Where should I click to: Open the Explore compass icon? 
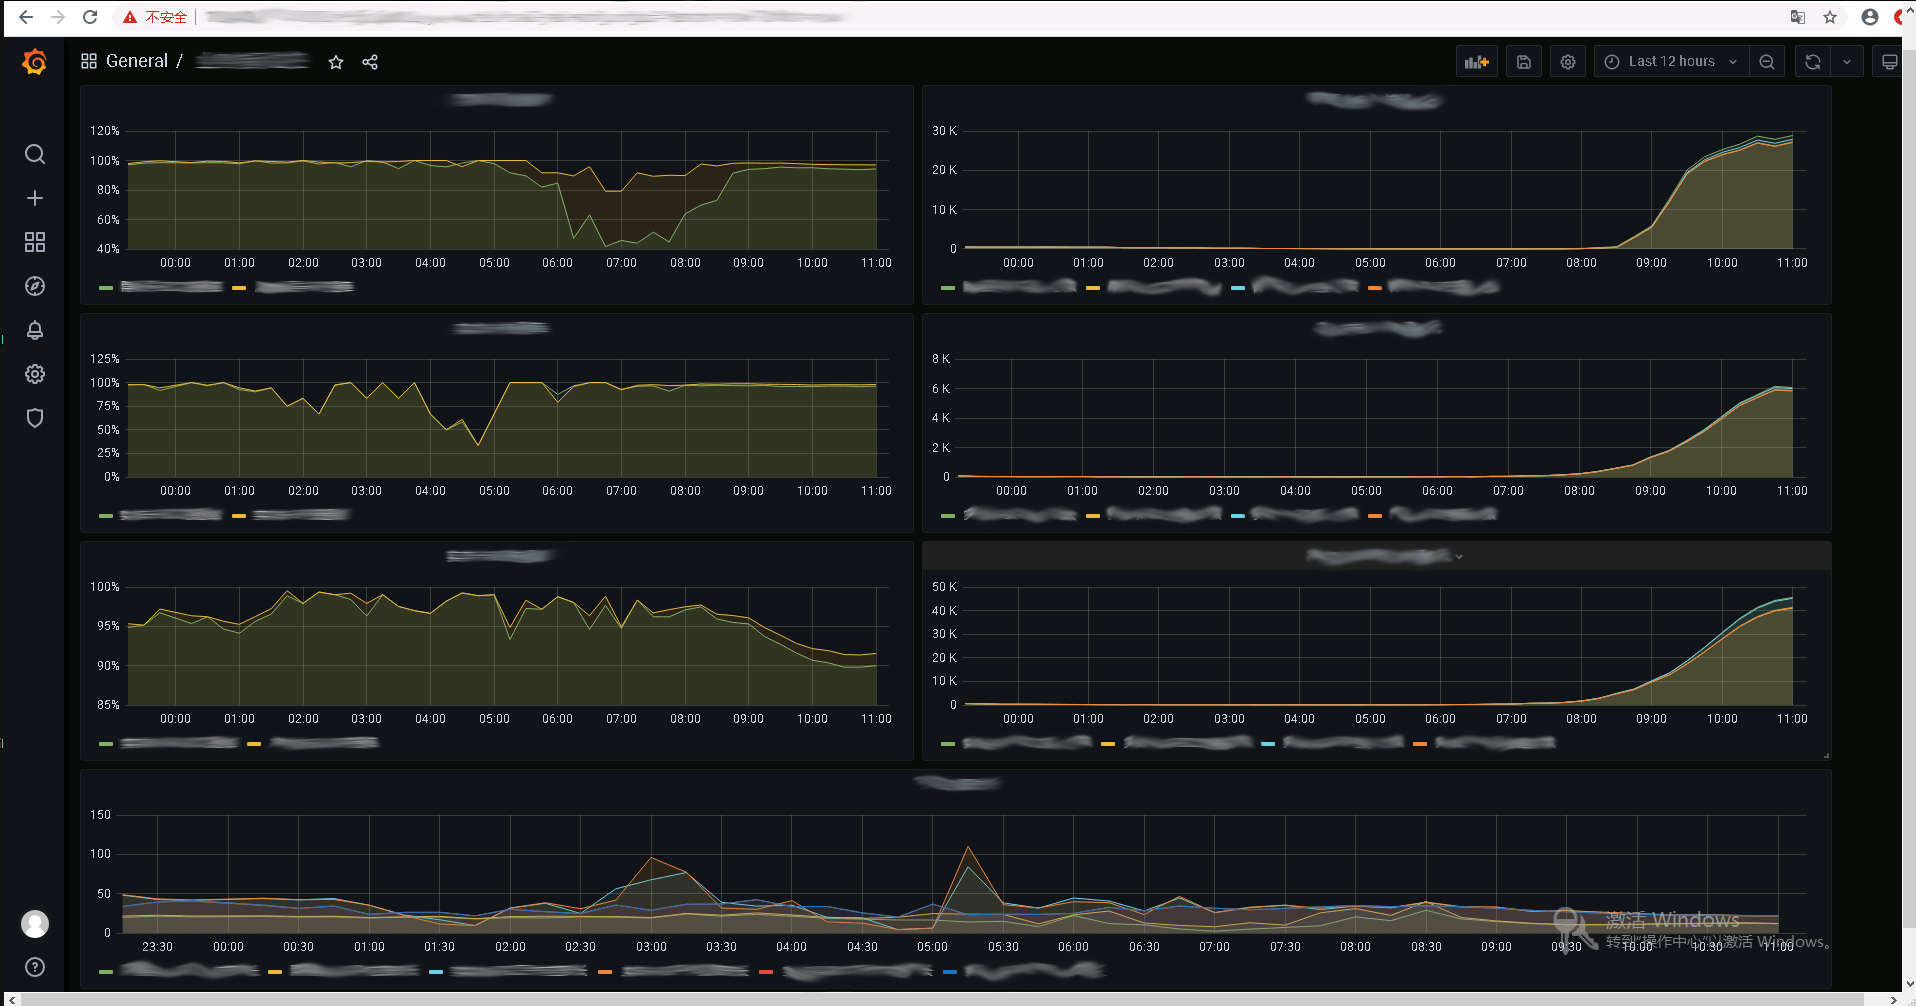(35, 286)
